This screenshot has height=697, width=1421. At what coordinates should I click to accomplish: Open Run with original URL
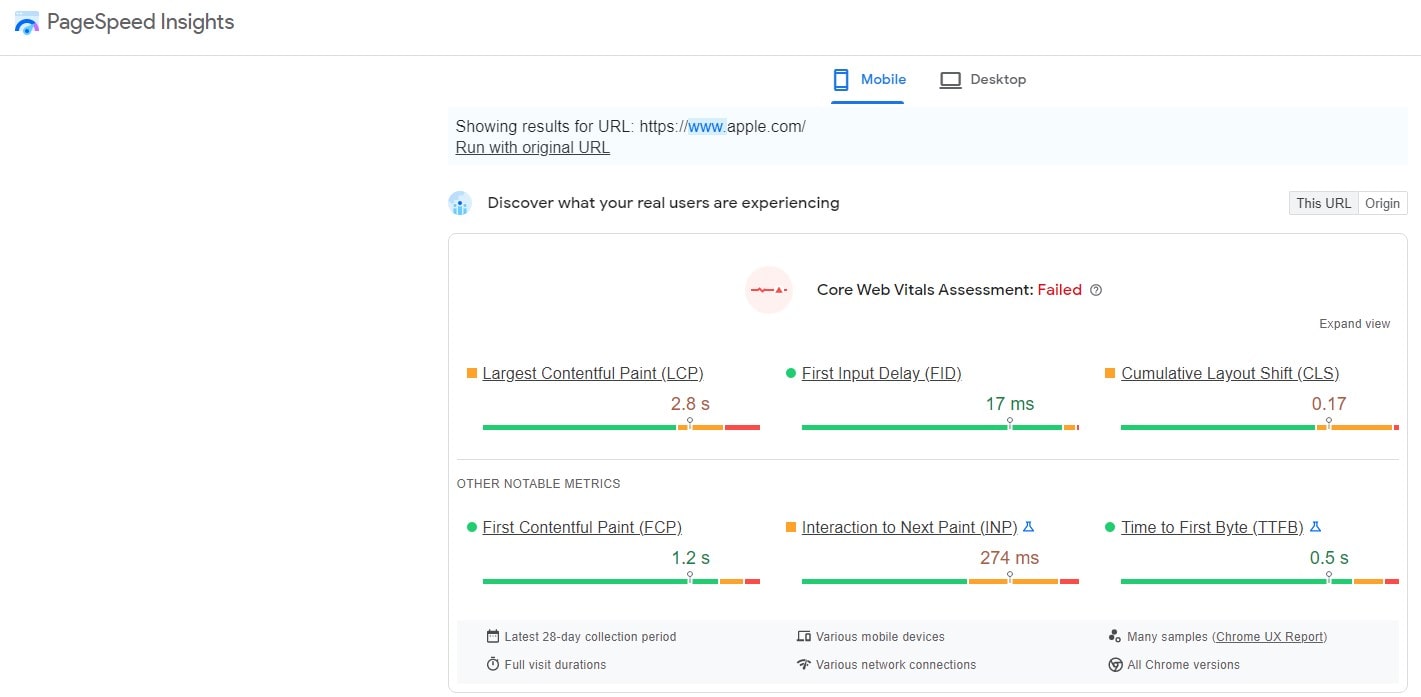pos(532,147)
